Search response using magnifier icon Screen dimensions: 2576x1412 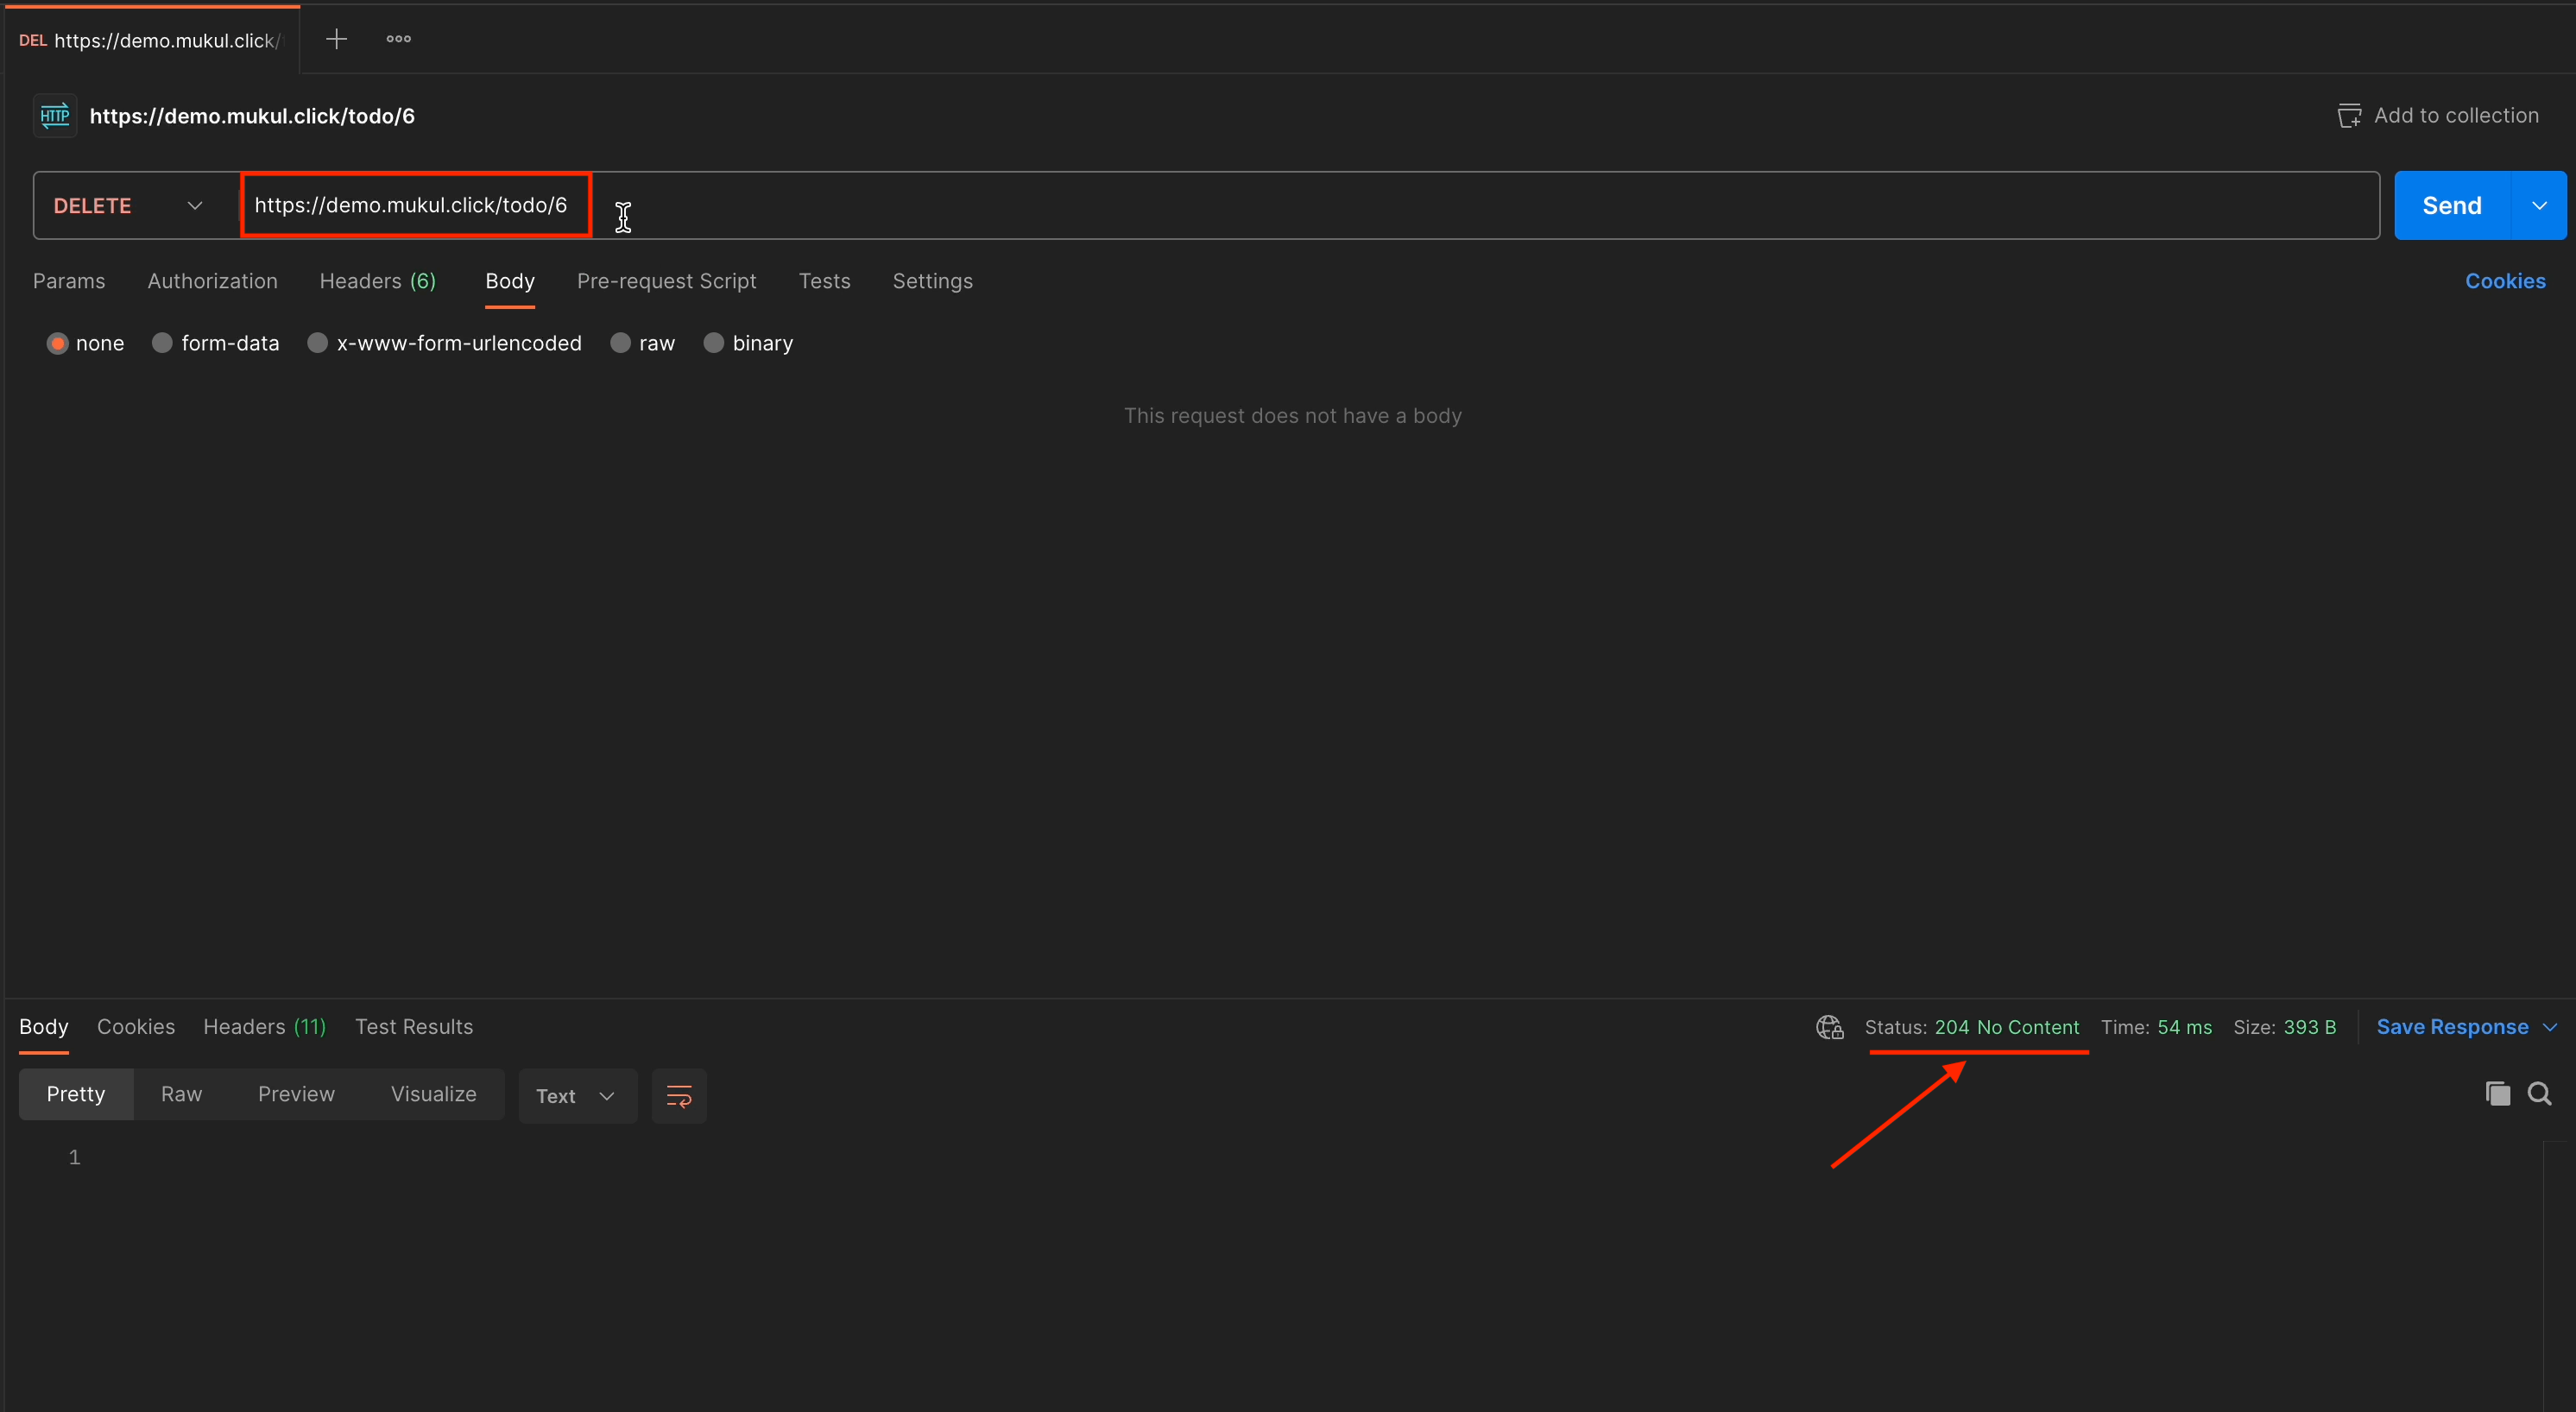click(2539, 1093)
